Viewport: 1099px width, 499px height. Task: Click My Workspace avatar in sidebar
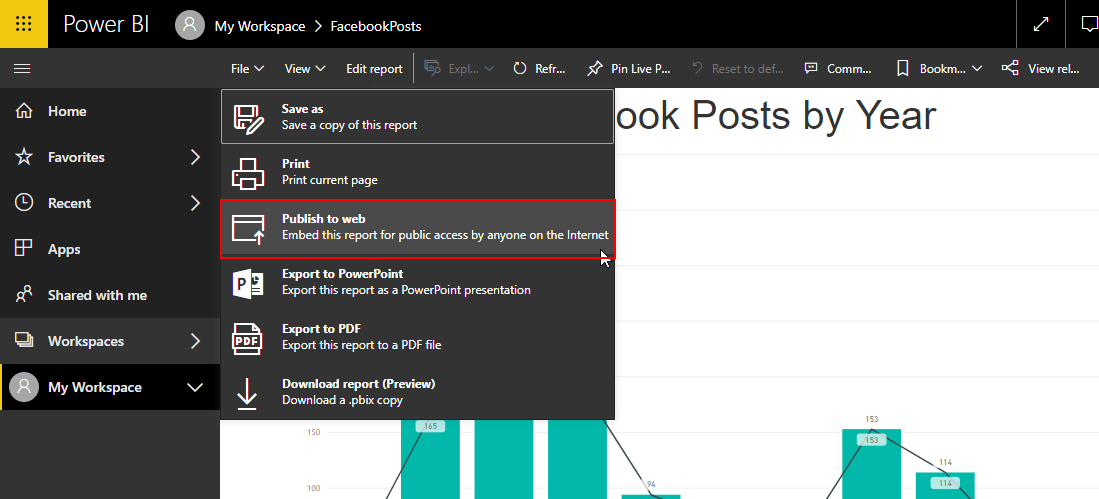pyautogui.click(x=24, y=387)
